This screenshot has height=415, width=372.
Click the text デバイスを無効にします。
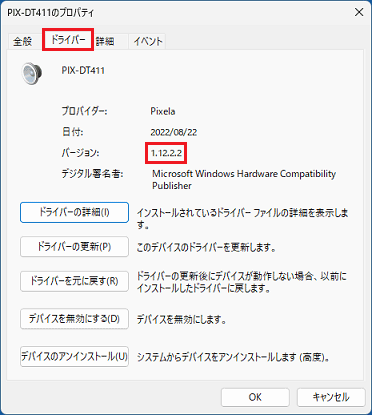pyautogui.click(x=182, y=319)
